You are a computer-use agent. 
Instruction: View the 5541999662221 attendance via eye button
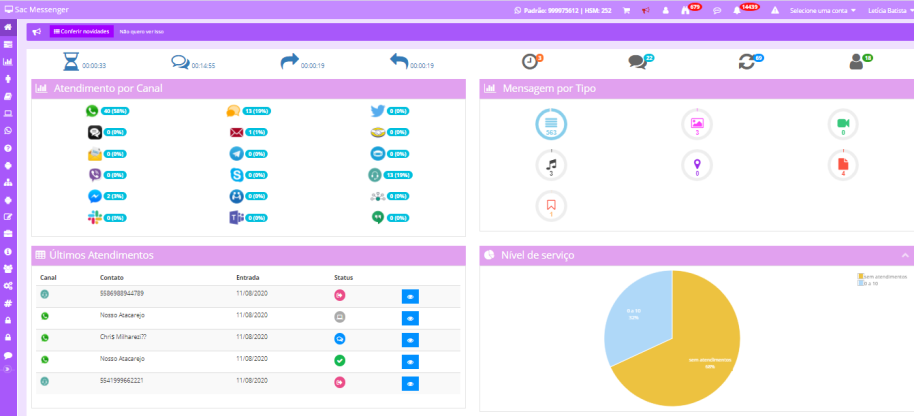(x=410, y=383)
